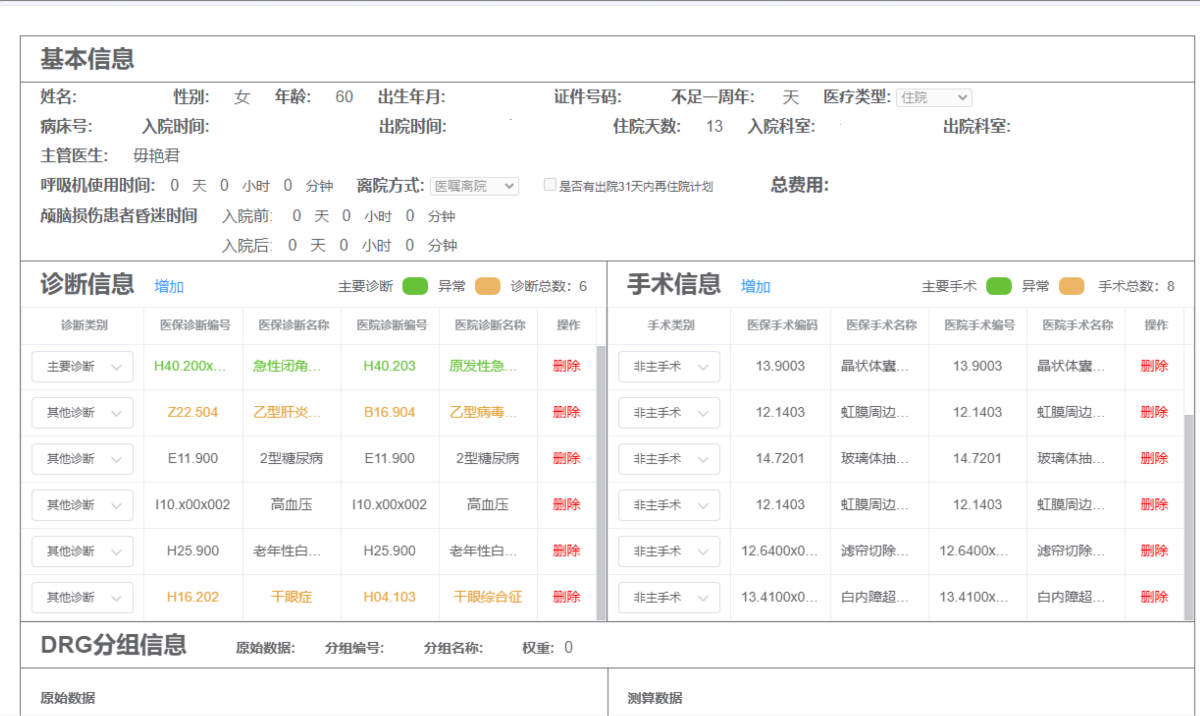Select the Z22.504 diagnosis code cell

pos(194,412)
